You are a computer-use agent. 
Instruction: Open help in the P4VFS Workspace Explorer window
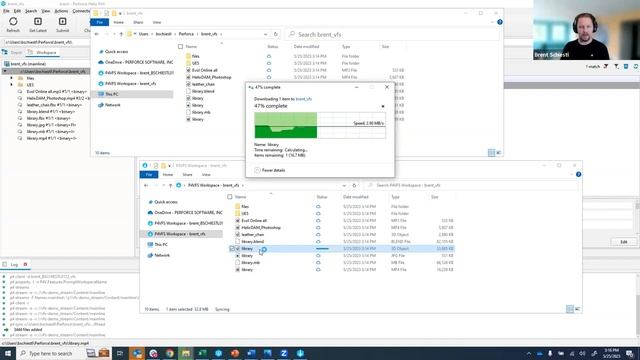(578, 174)
